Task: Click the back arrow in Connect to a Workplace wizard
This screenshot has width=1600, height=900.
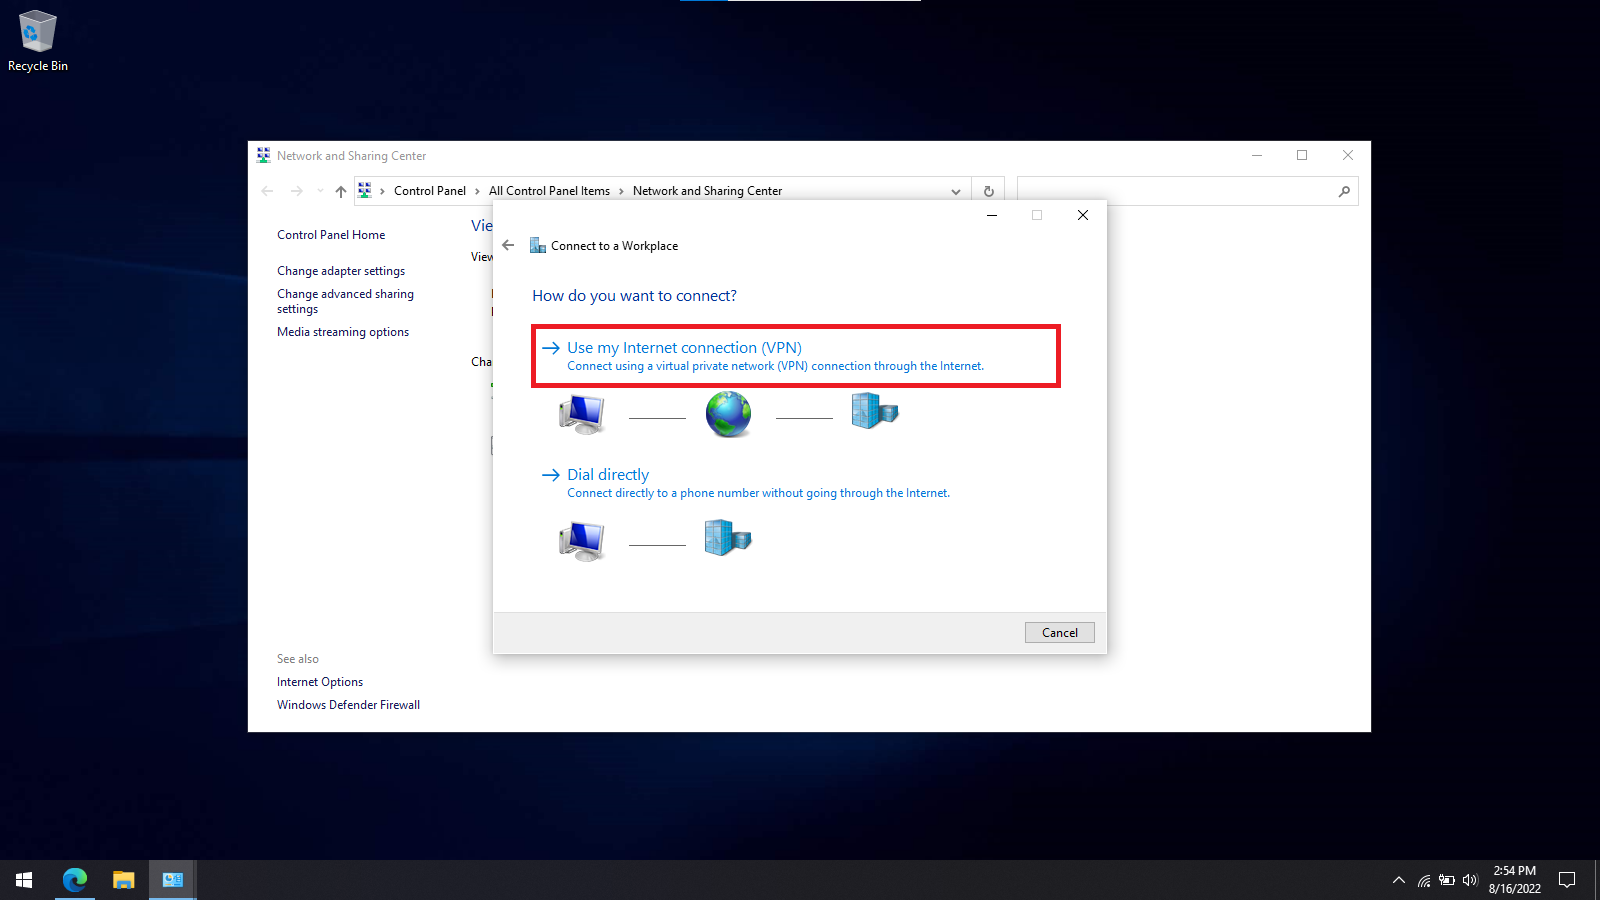Action: [508, 245]
